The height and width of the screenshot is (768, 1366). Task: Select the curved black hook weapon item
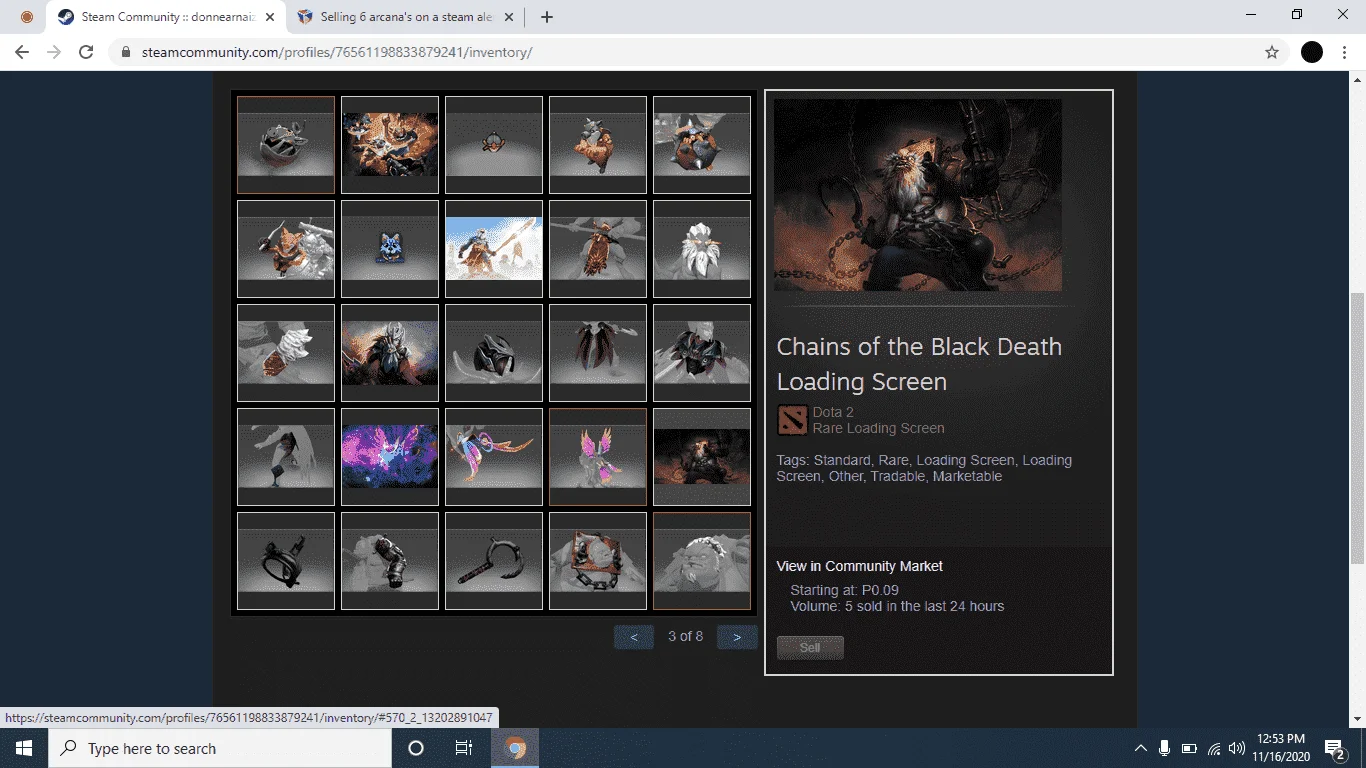pyautogui.click(x=494, y=561)
